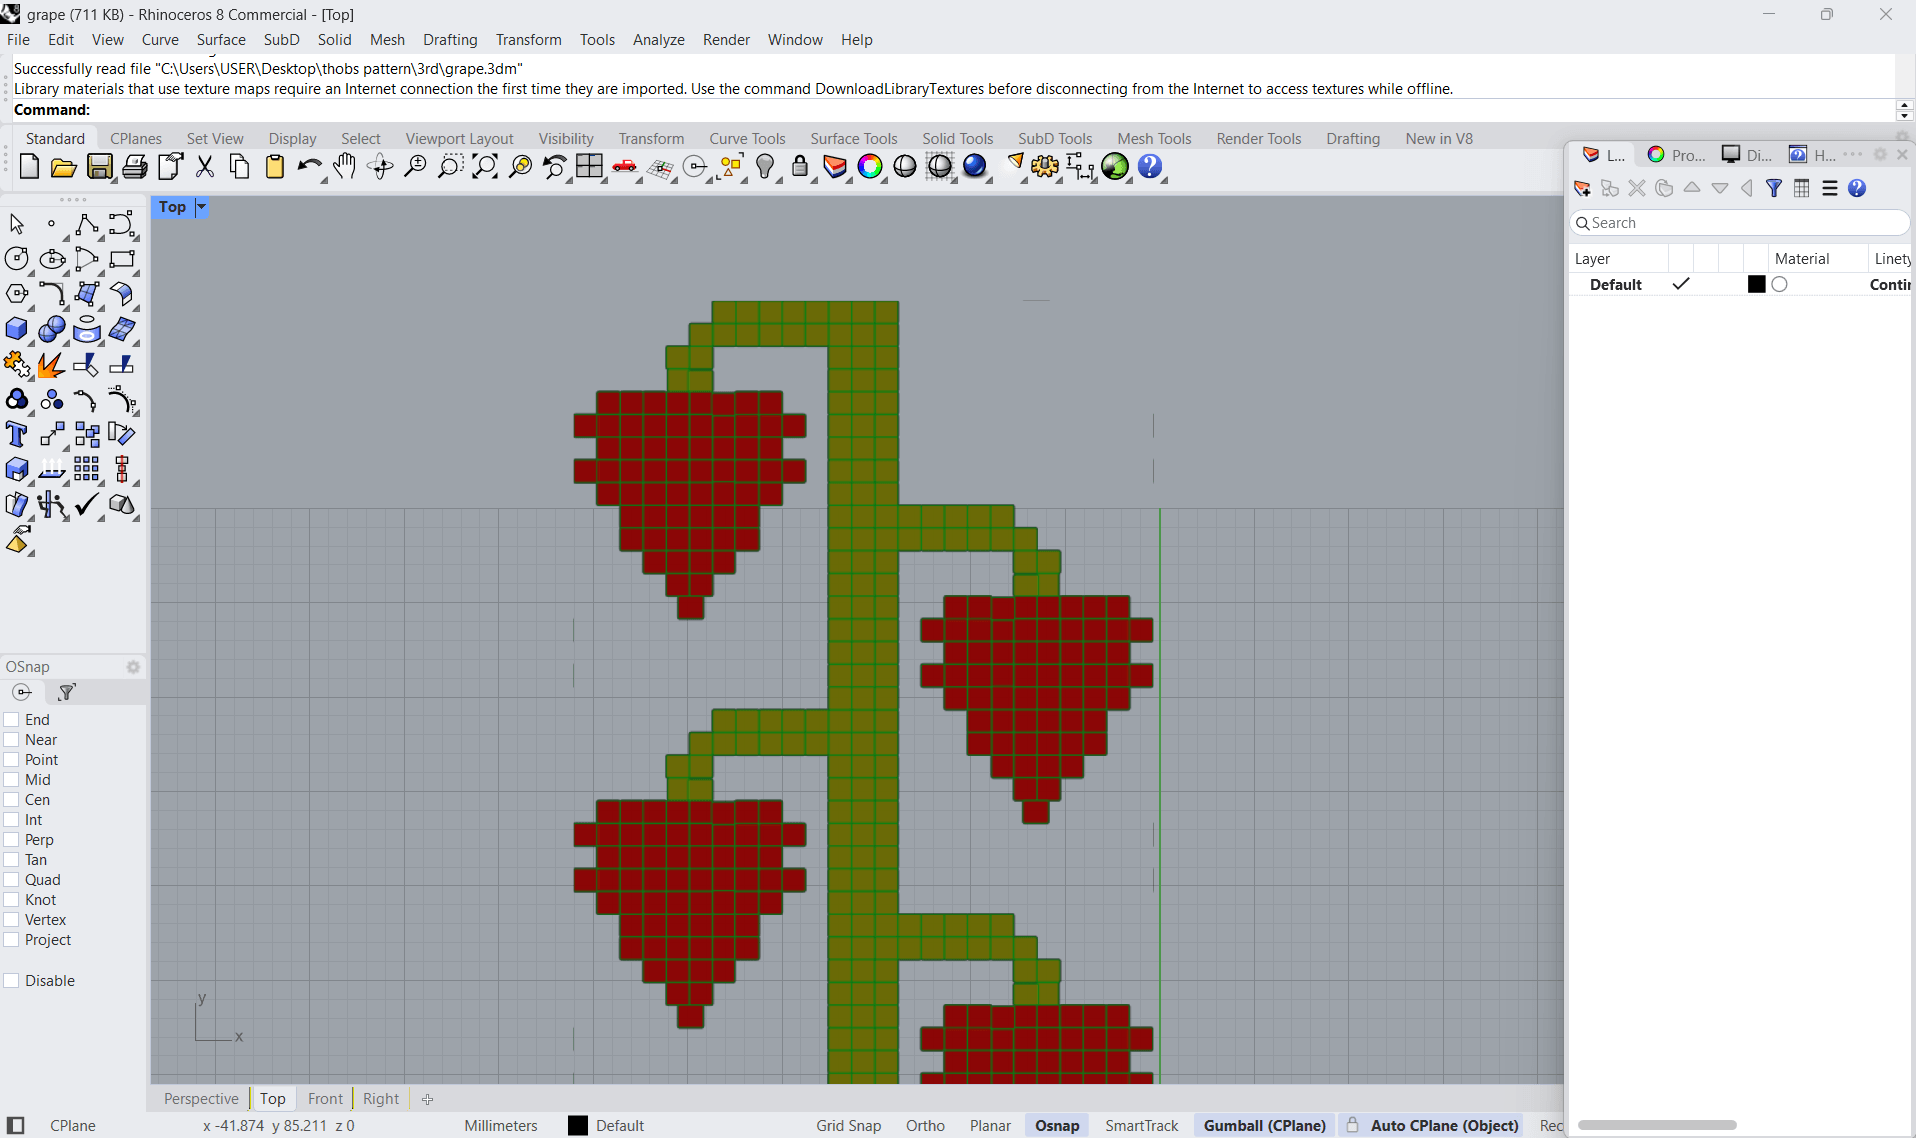Select the Pan hand tool

pyautogui.click(x=344, y=167)
